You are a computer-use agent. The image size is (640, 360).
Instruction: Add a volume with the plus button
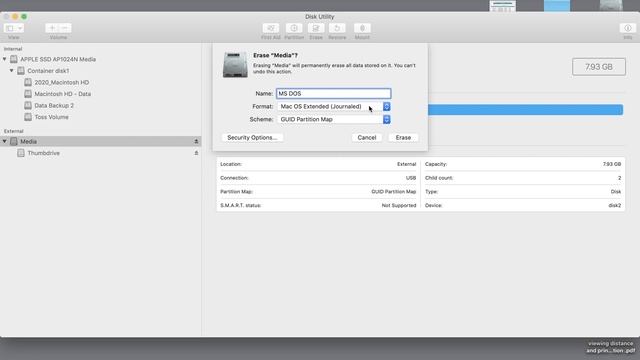coord(52,28)
